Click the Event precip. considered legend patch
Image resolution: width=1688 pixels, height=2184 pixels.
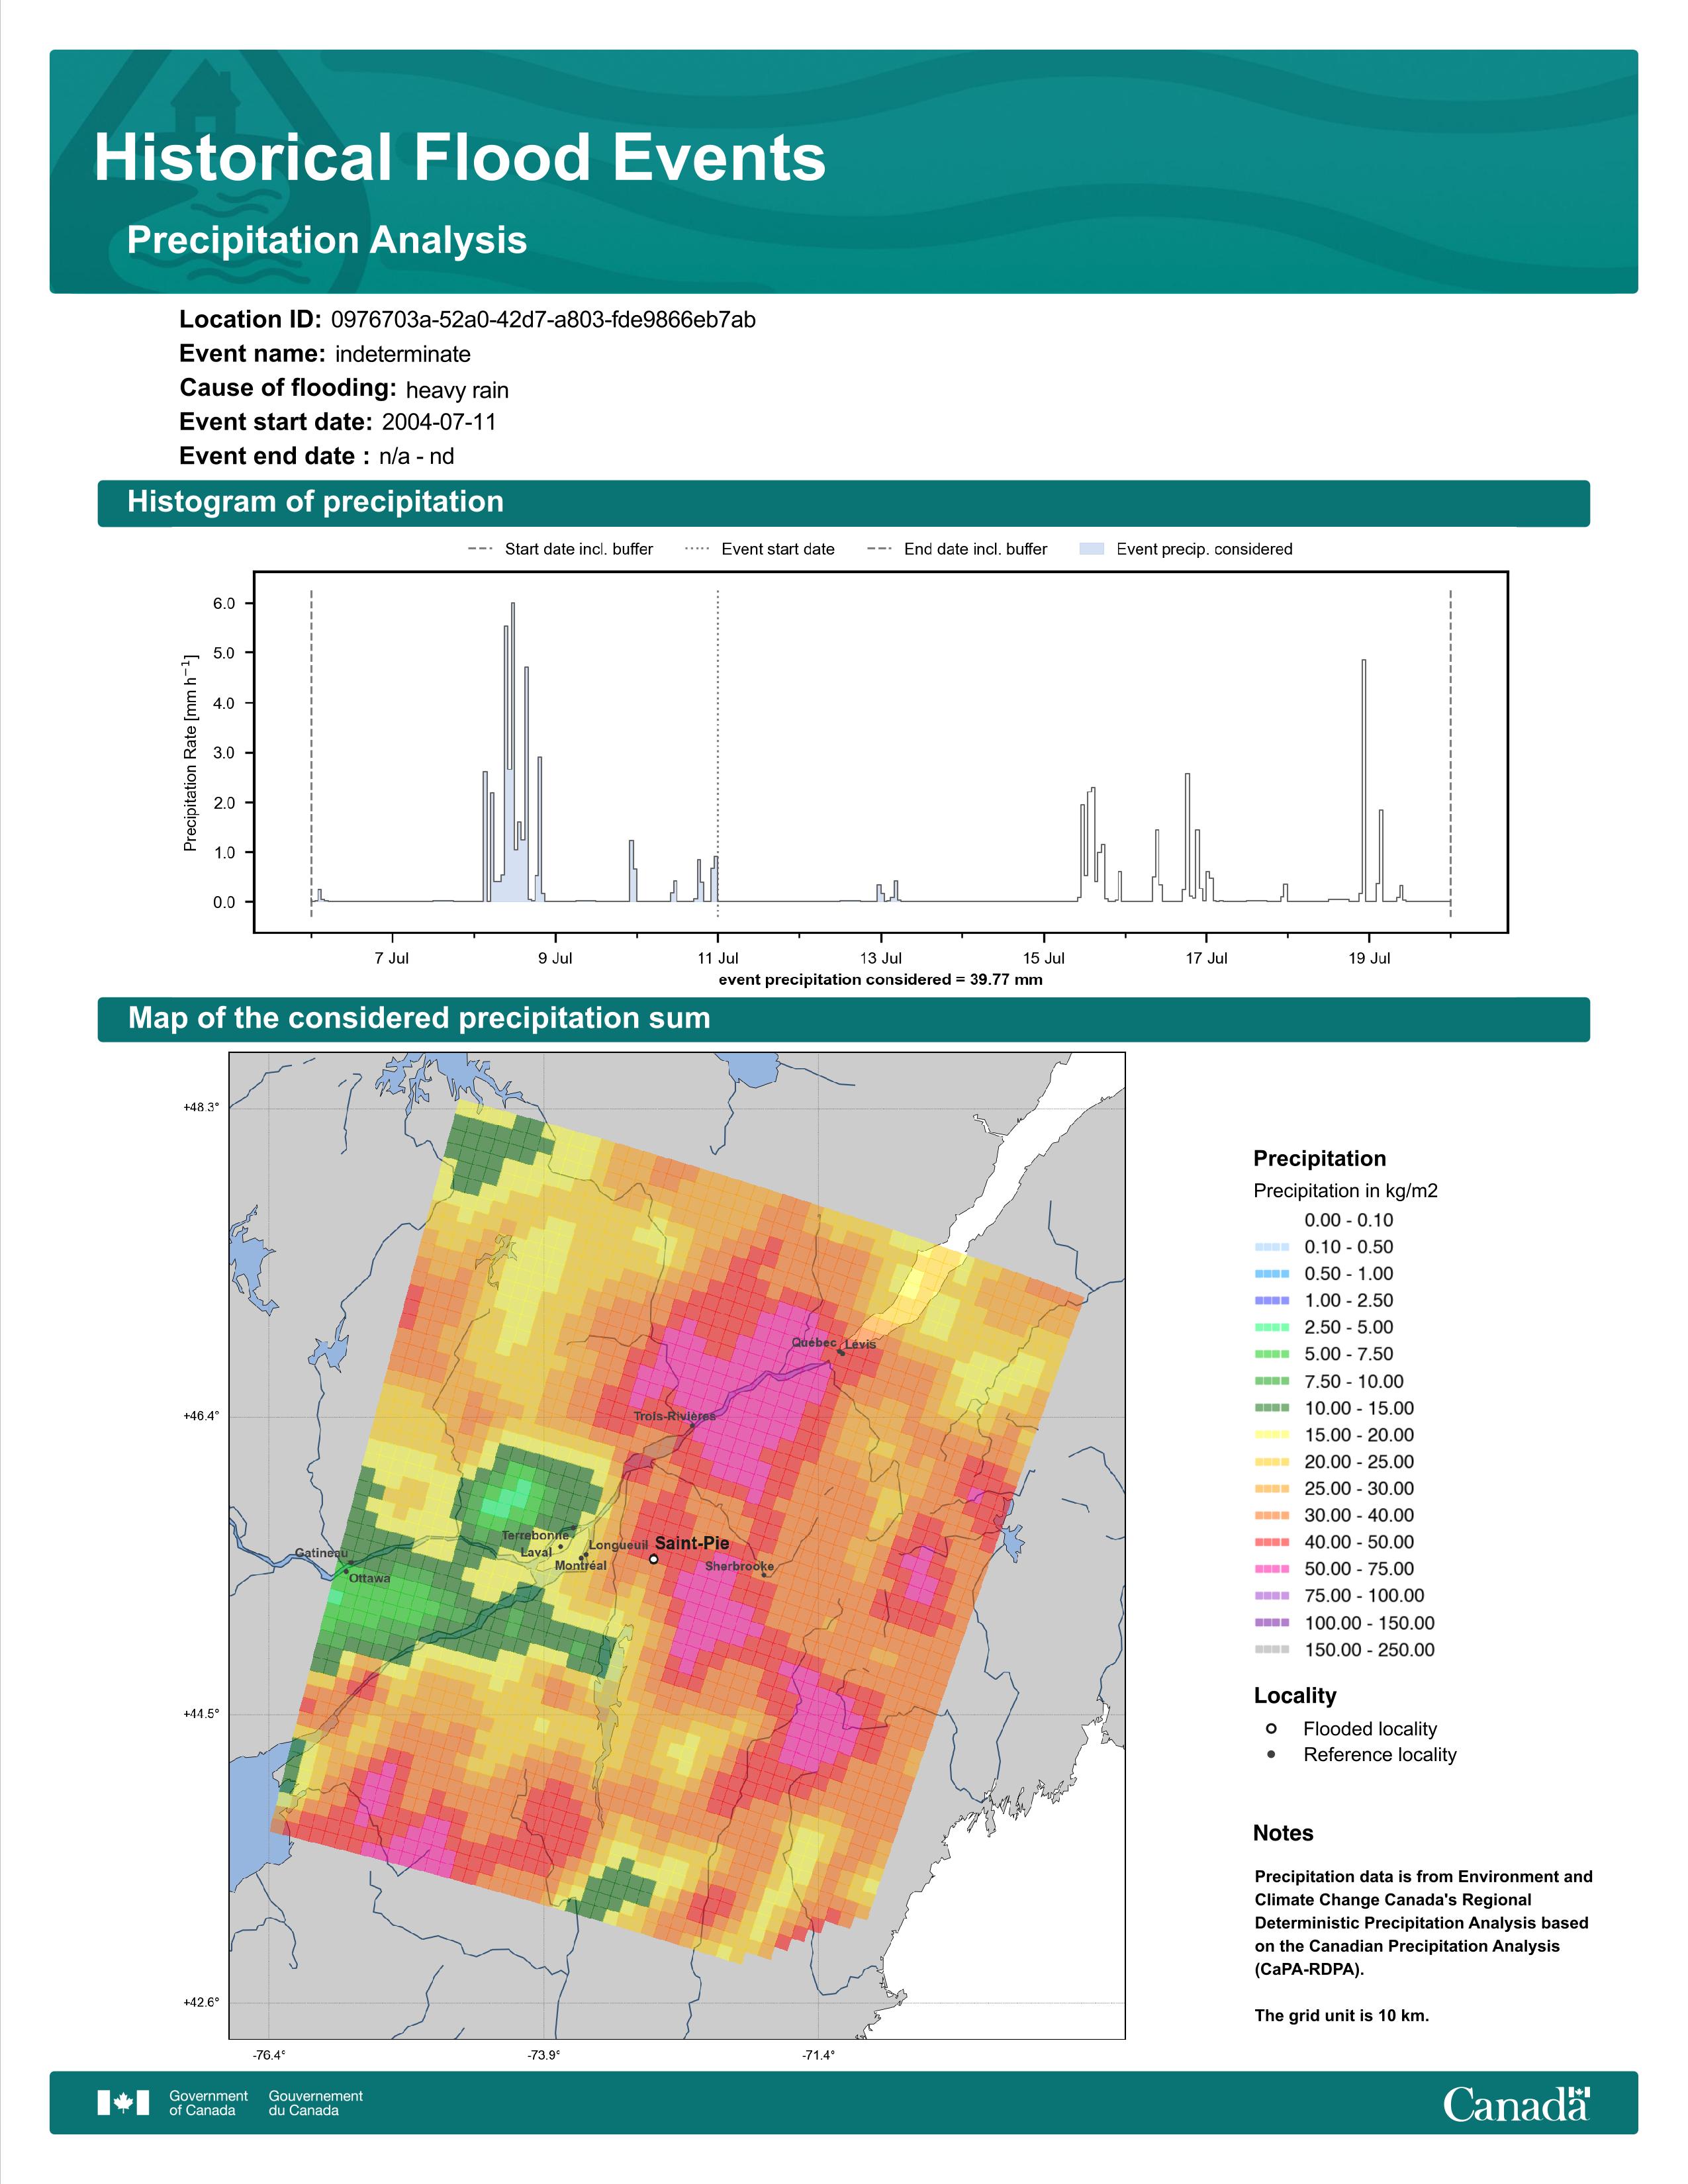1092,549
